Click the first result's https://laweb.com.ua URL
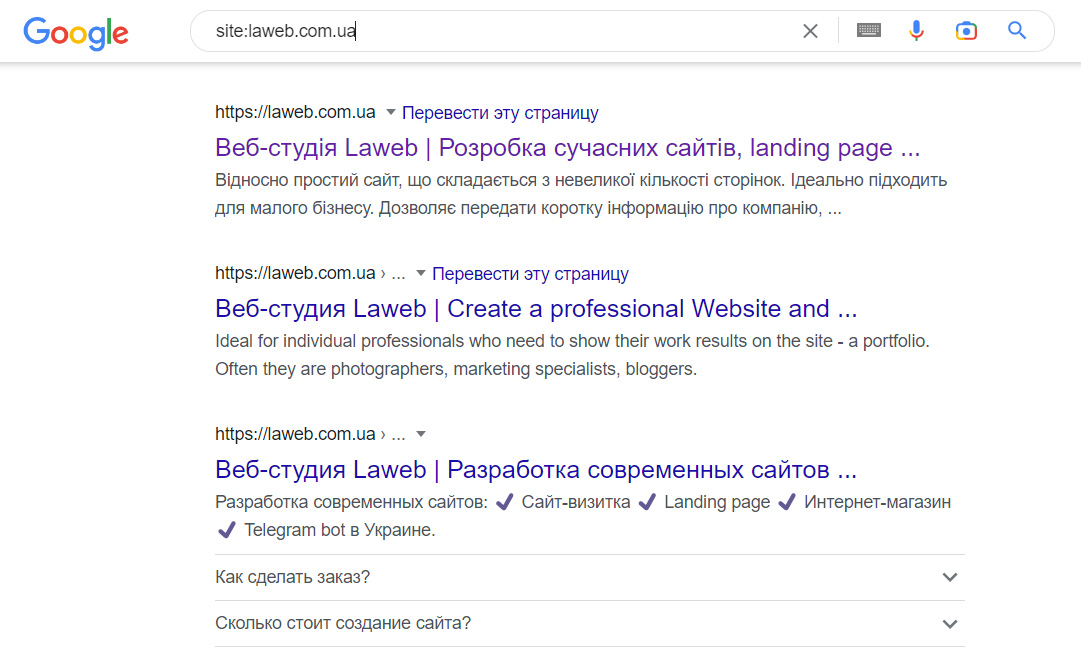Image resolution: width=1081 pixels, height=667 pixels. point(295,112)
